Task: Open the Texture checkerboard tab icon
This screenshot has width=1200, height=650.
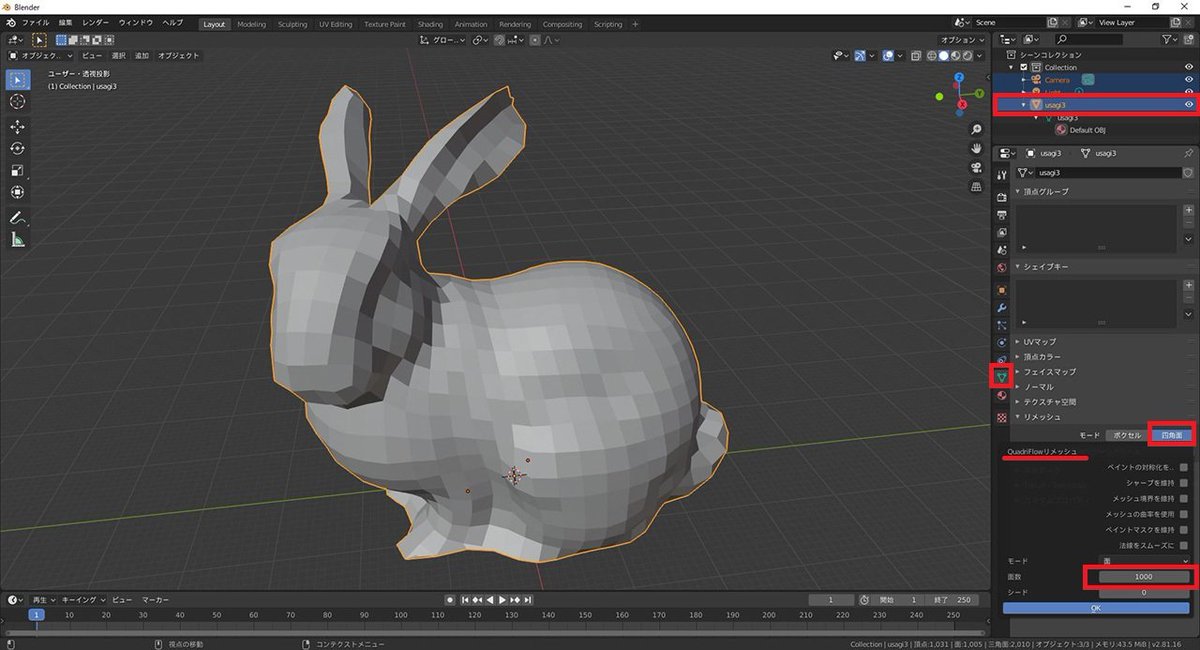Action: pos(1001,417)
